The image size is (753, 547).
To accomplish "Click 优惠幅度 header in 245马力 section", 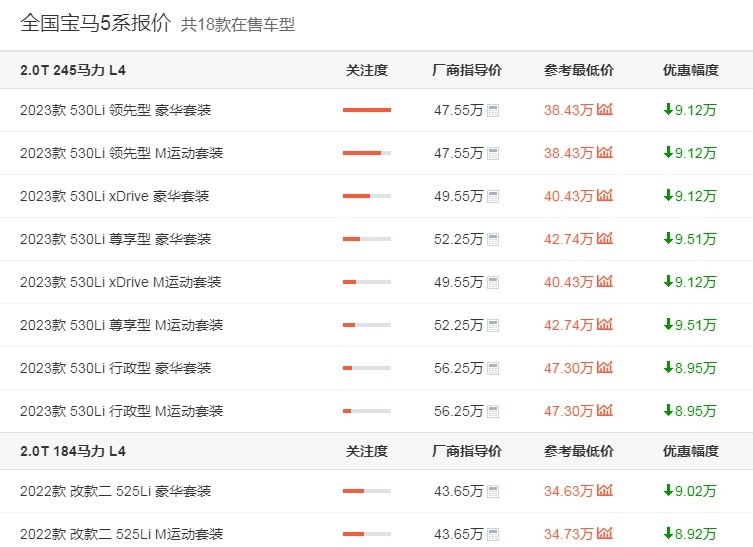I will coord(691,71).
